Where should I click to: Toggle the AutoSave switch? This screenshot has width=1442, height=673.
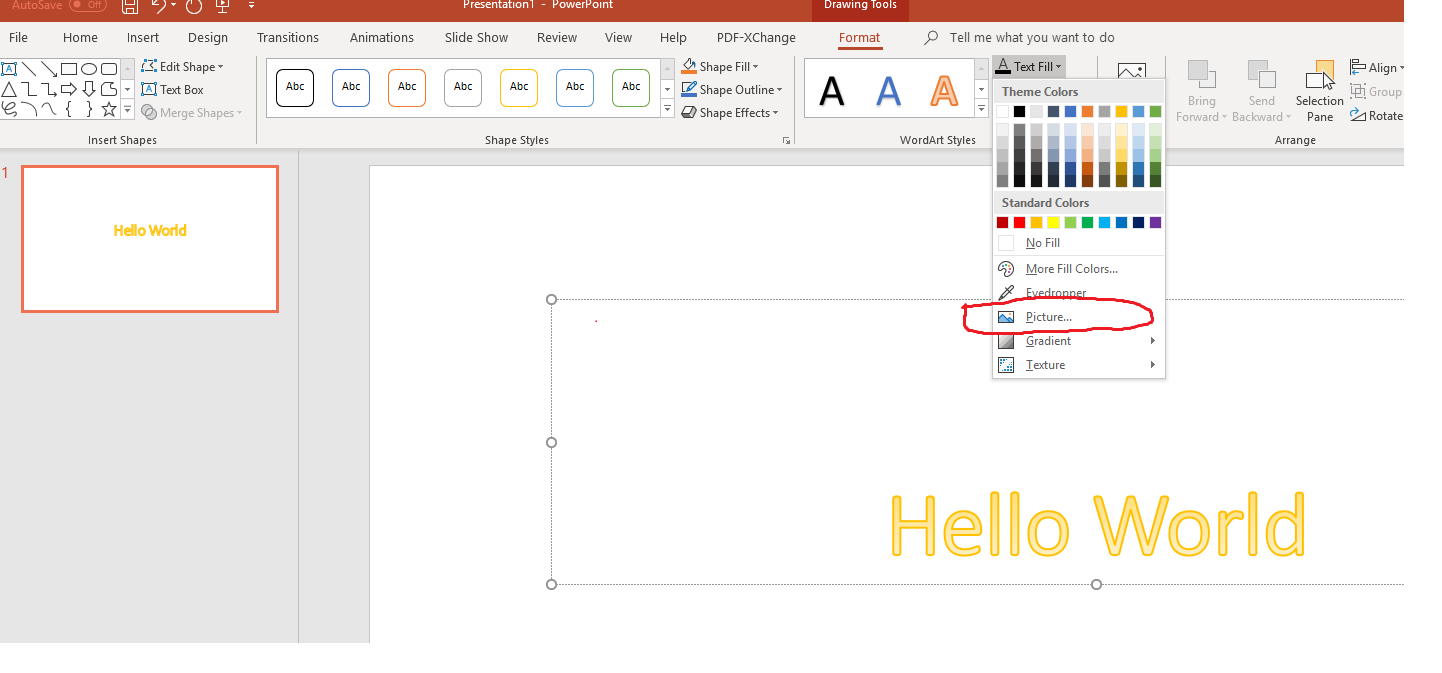pyautogui.click(x=88, y=5)
